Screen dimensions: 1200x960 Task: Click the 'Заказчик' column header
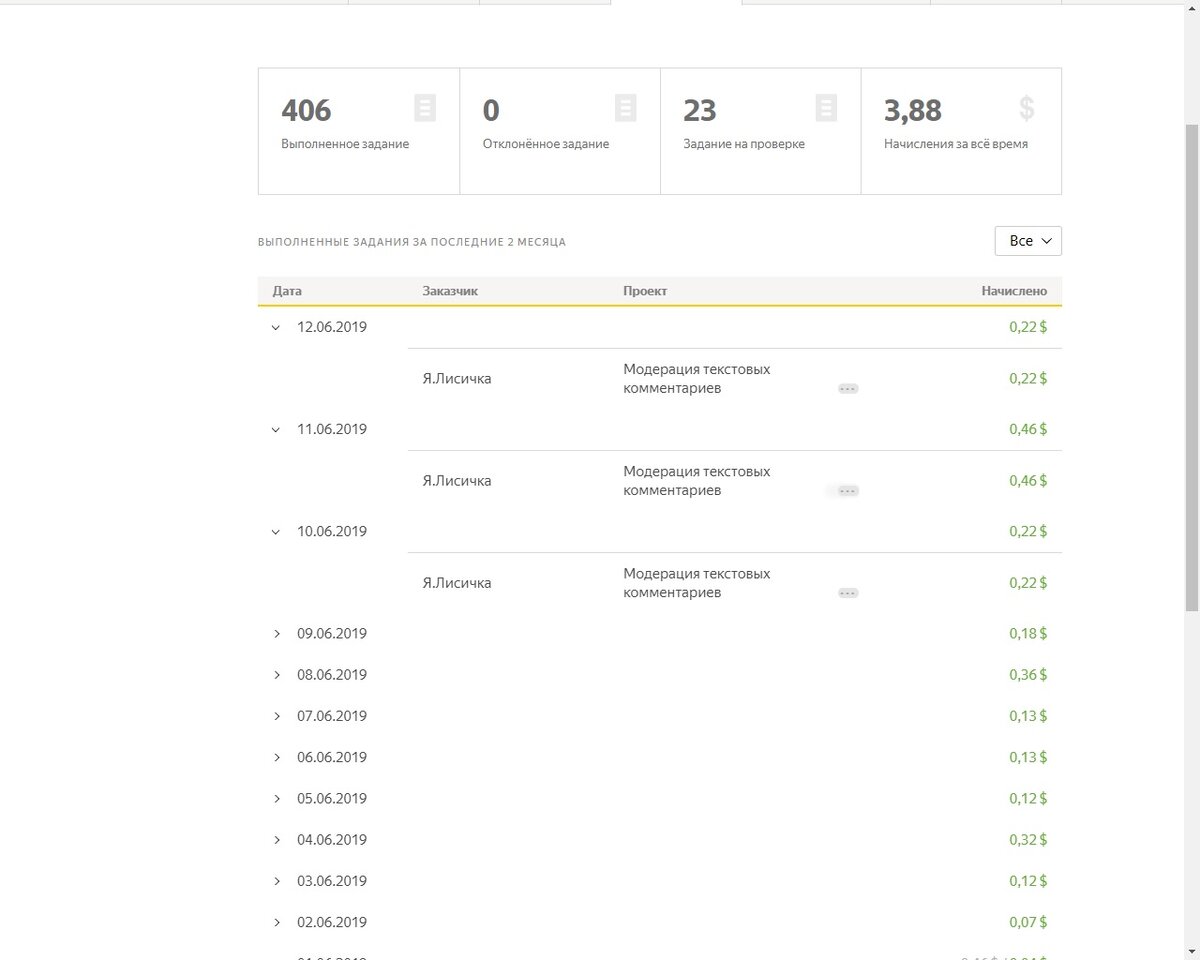pyautogui.click(x=450, y=291)
